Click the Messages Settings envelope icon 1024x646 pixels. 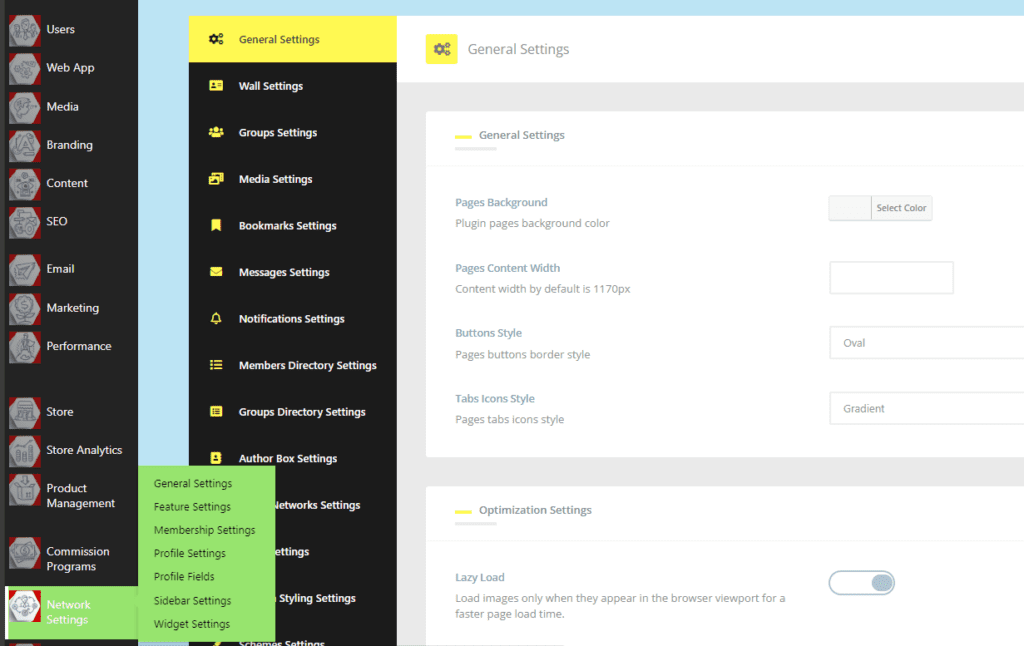tap(216, 272)
